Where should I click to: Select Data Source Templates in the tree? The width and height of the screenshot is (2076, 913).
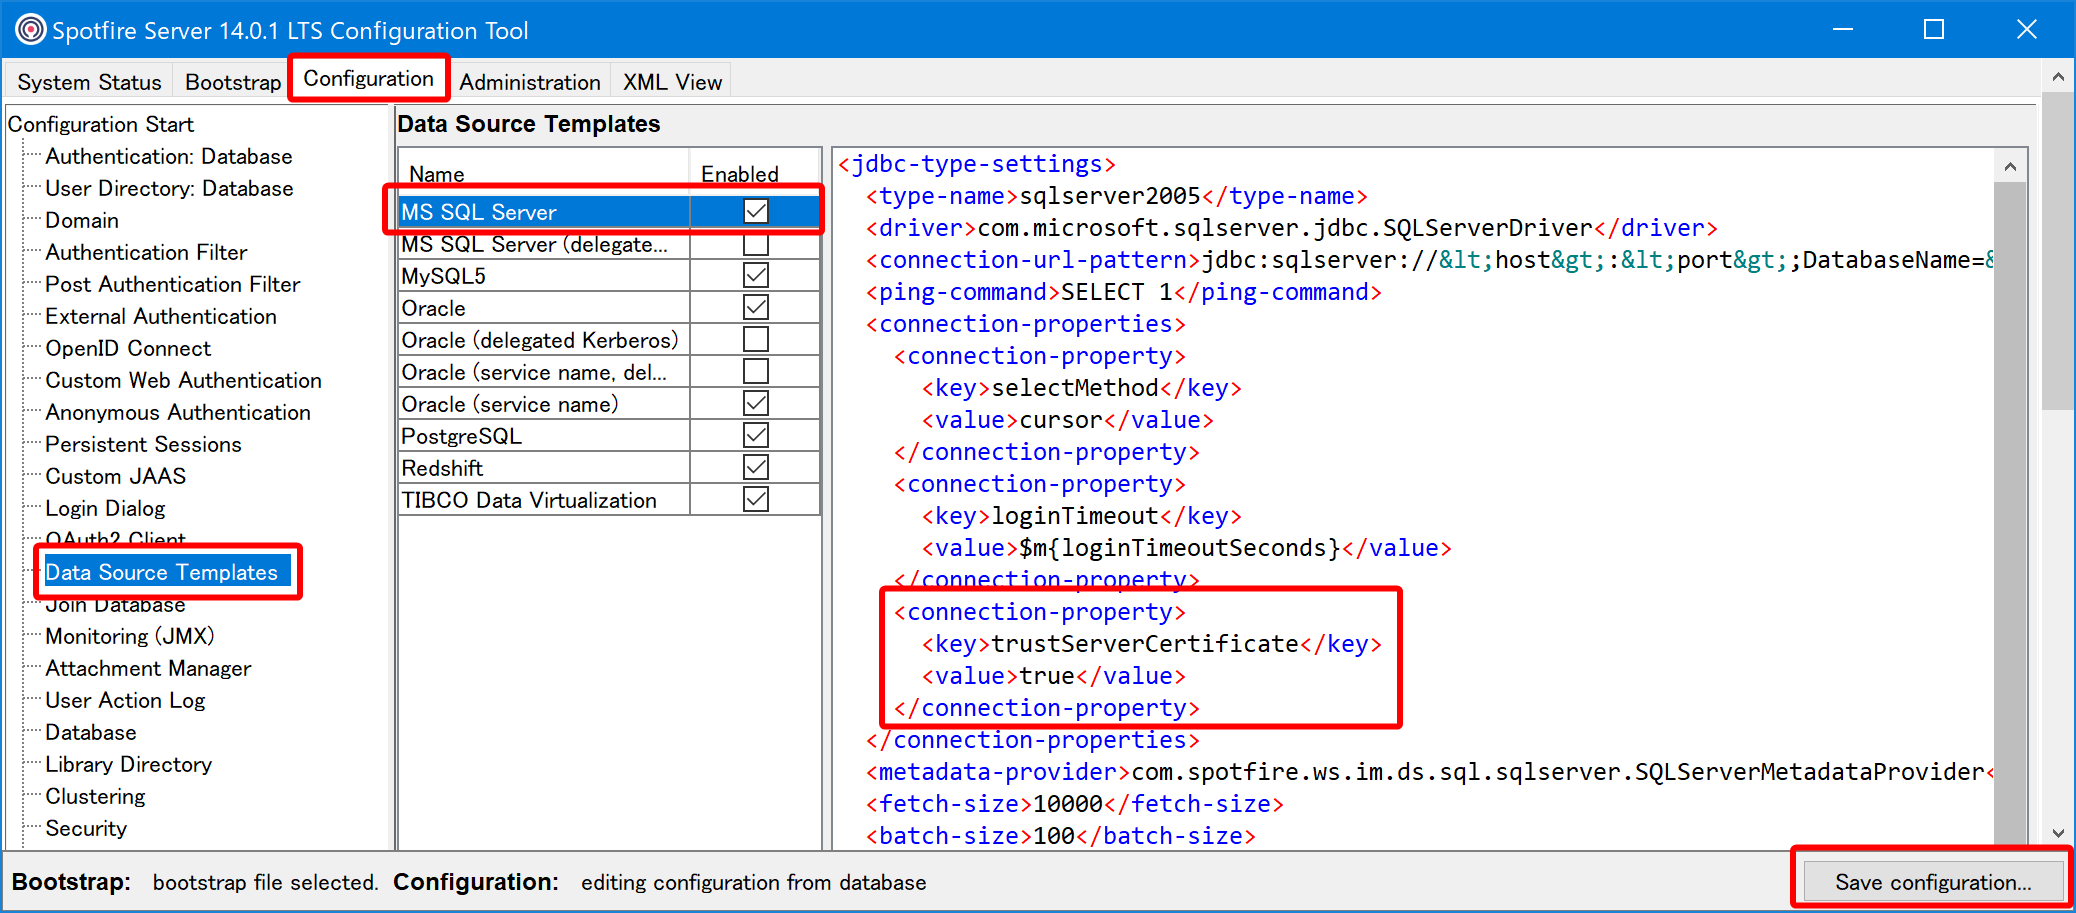point(162,571)
